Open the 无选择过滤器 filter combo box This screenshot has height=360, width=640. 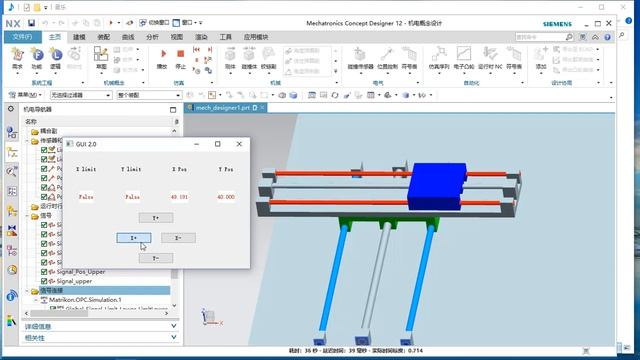(81, 95)
